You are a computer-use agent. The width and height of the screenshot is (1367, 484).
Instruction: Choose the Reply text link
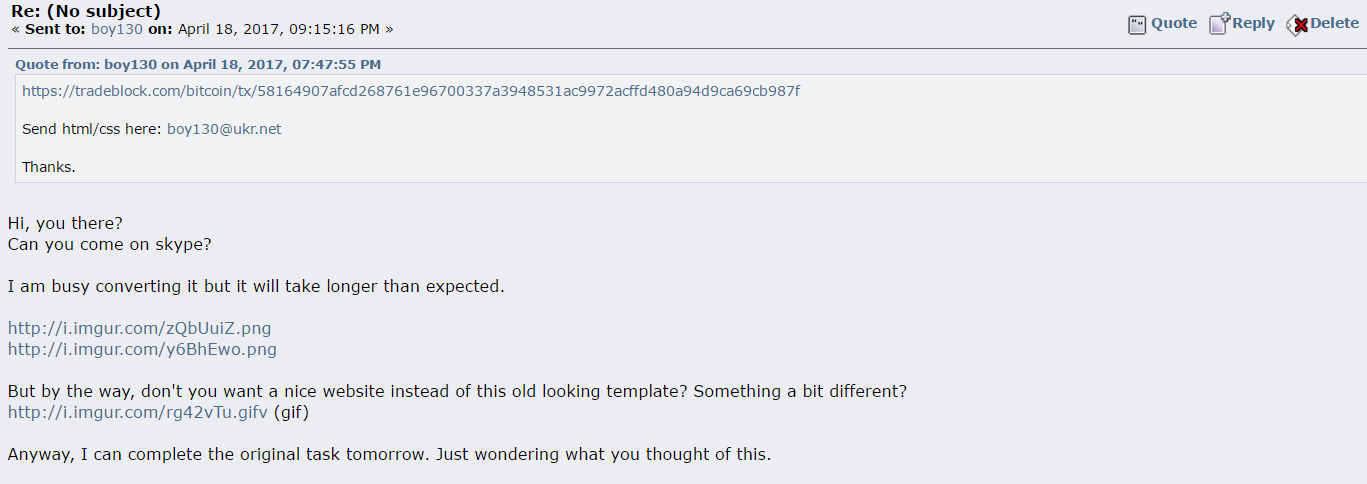pyautogui.click(x=1253, y=23)
